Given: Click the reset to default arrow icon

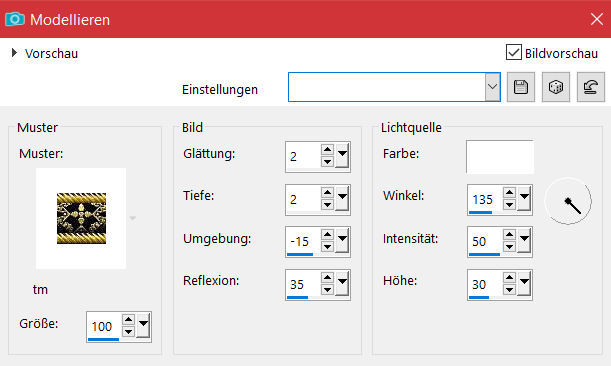Looking at the screenshot, I should pos(591,87).
